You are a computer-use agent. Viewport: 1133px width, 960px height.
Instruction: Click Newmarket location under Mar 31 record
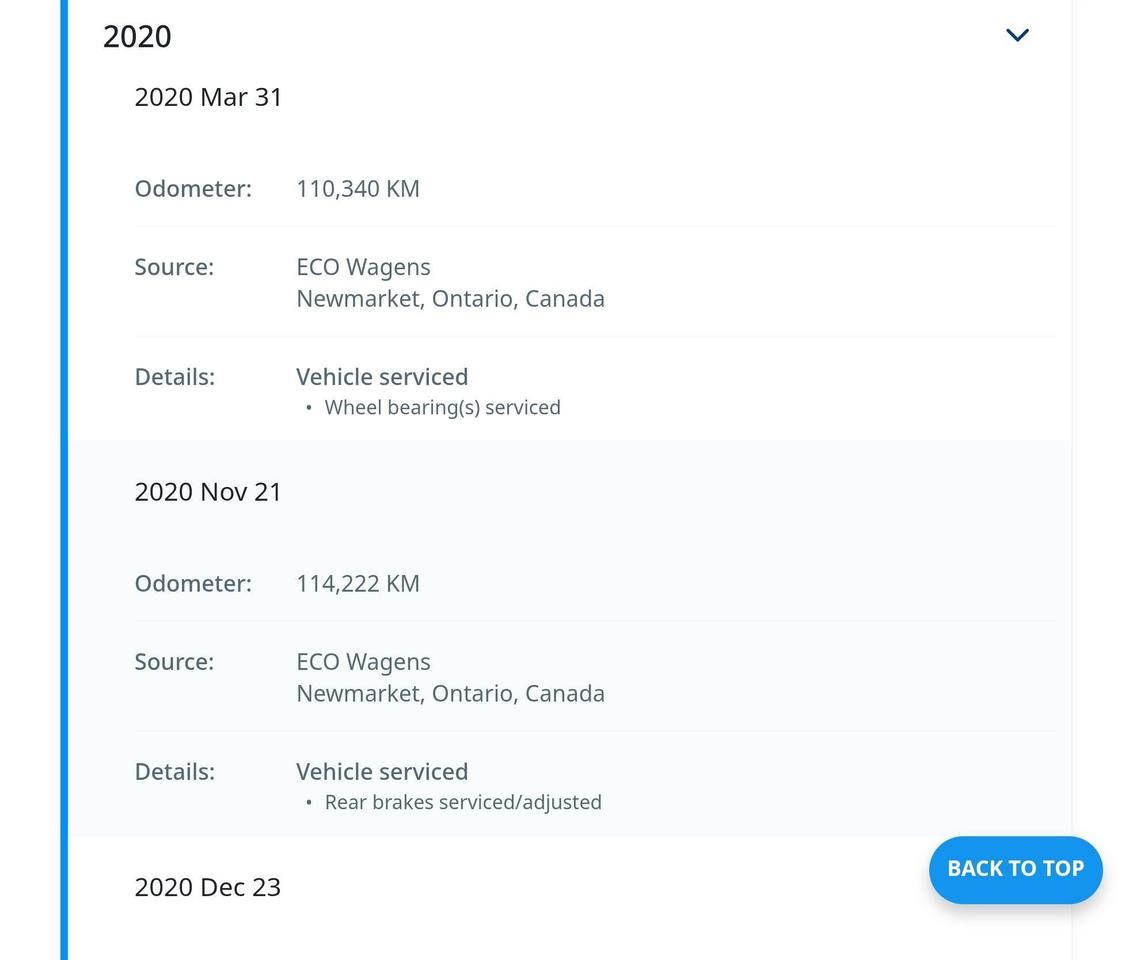pos(450,299)
